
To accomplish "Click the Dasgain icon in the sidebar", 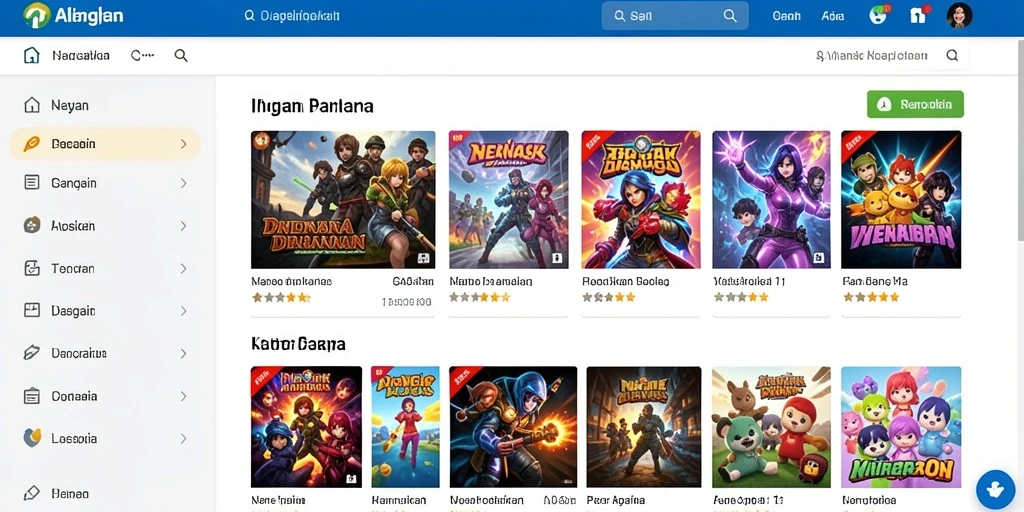I will (31, 310).
